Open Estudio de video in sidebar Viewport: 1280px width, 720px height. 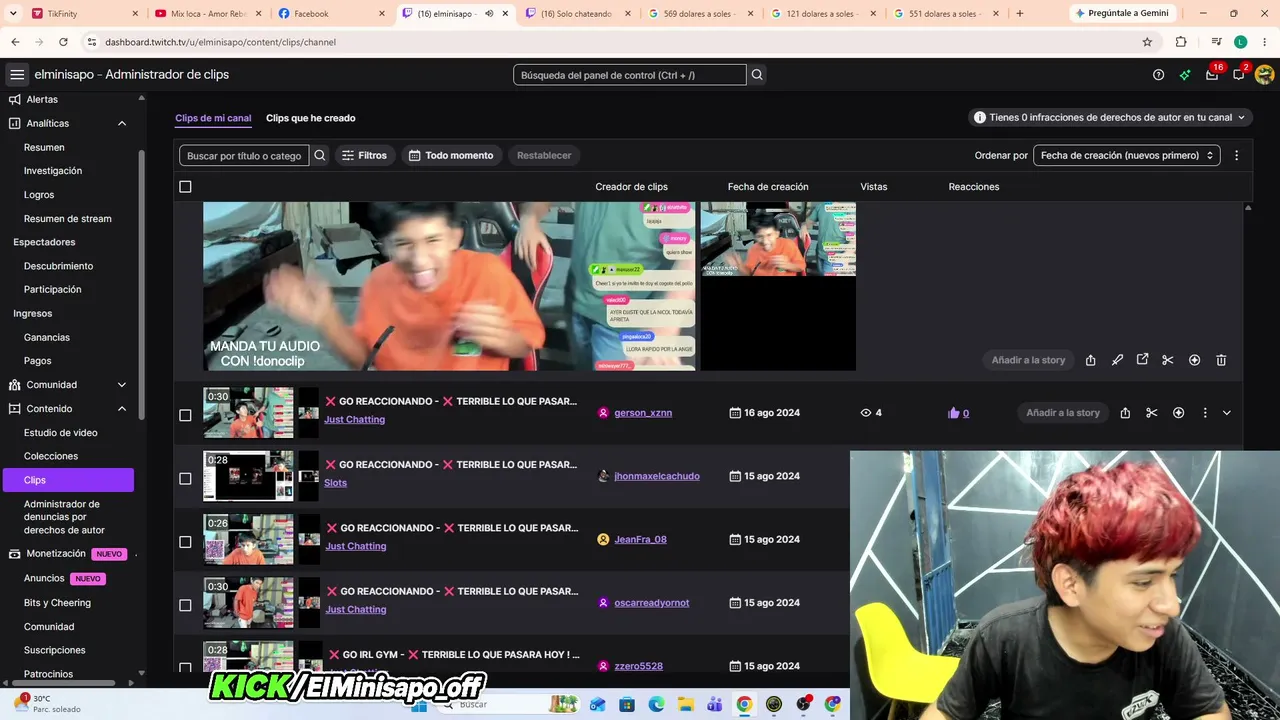(61, 433)
